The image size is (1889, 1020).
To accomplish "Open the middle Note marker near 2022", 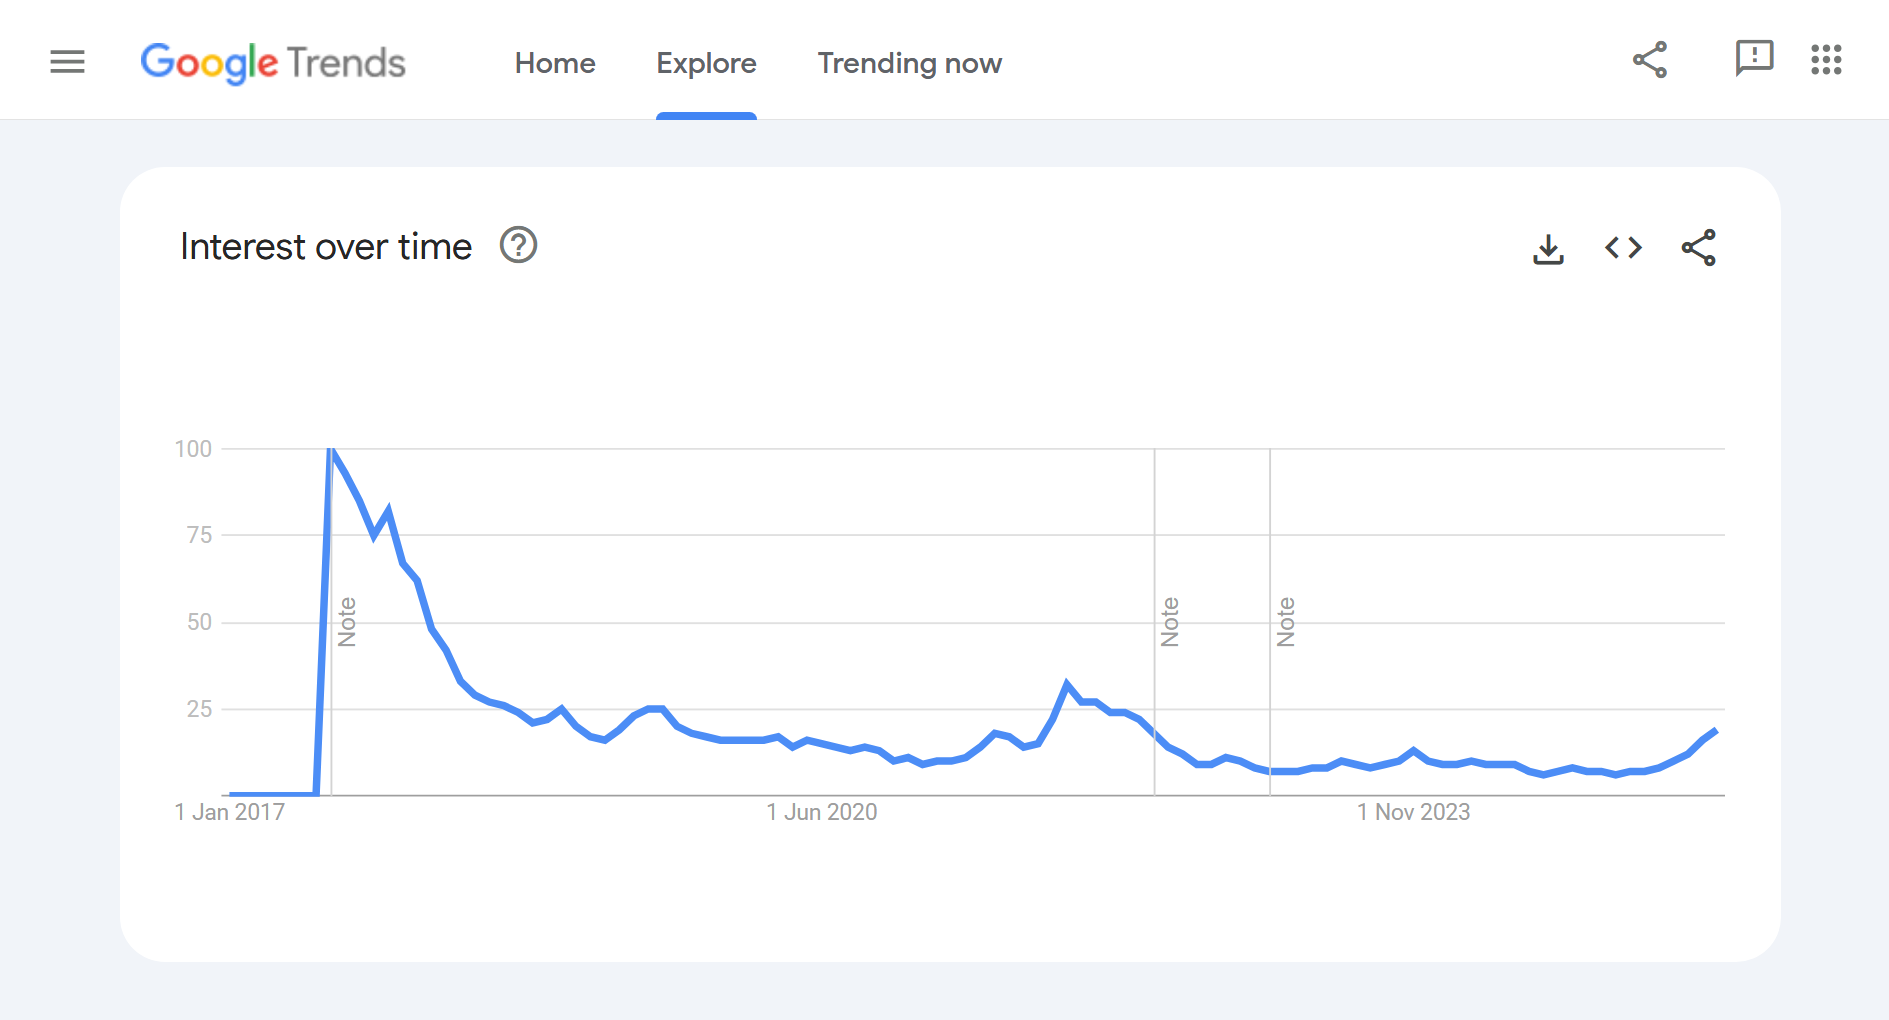I will [1169, 620].
